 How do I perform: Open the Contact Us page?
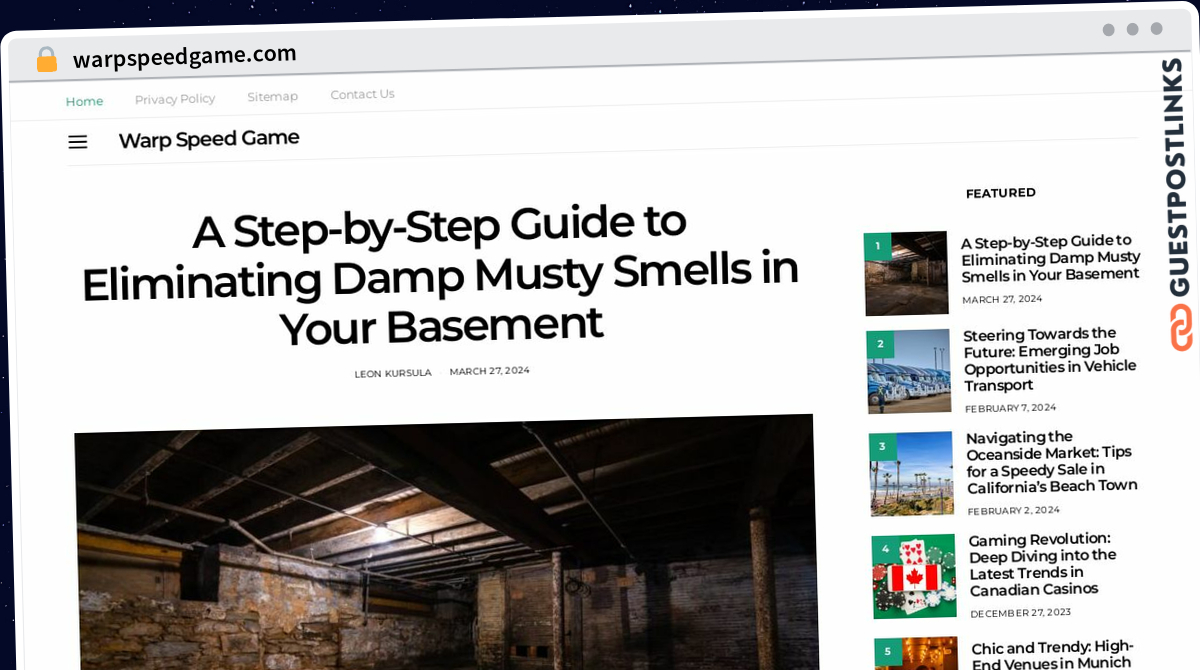click(x=362, y=94)
